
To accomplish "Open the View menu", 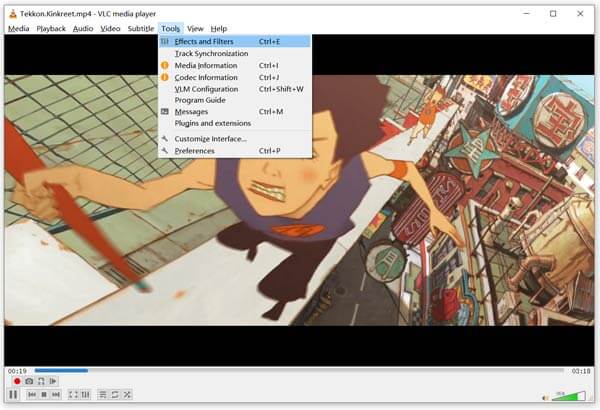I will coord(195,29).
